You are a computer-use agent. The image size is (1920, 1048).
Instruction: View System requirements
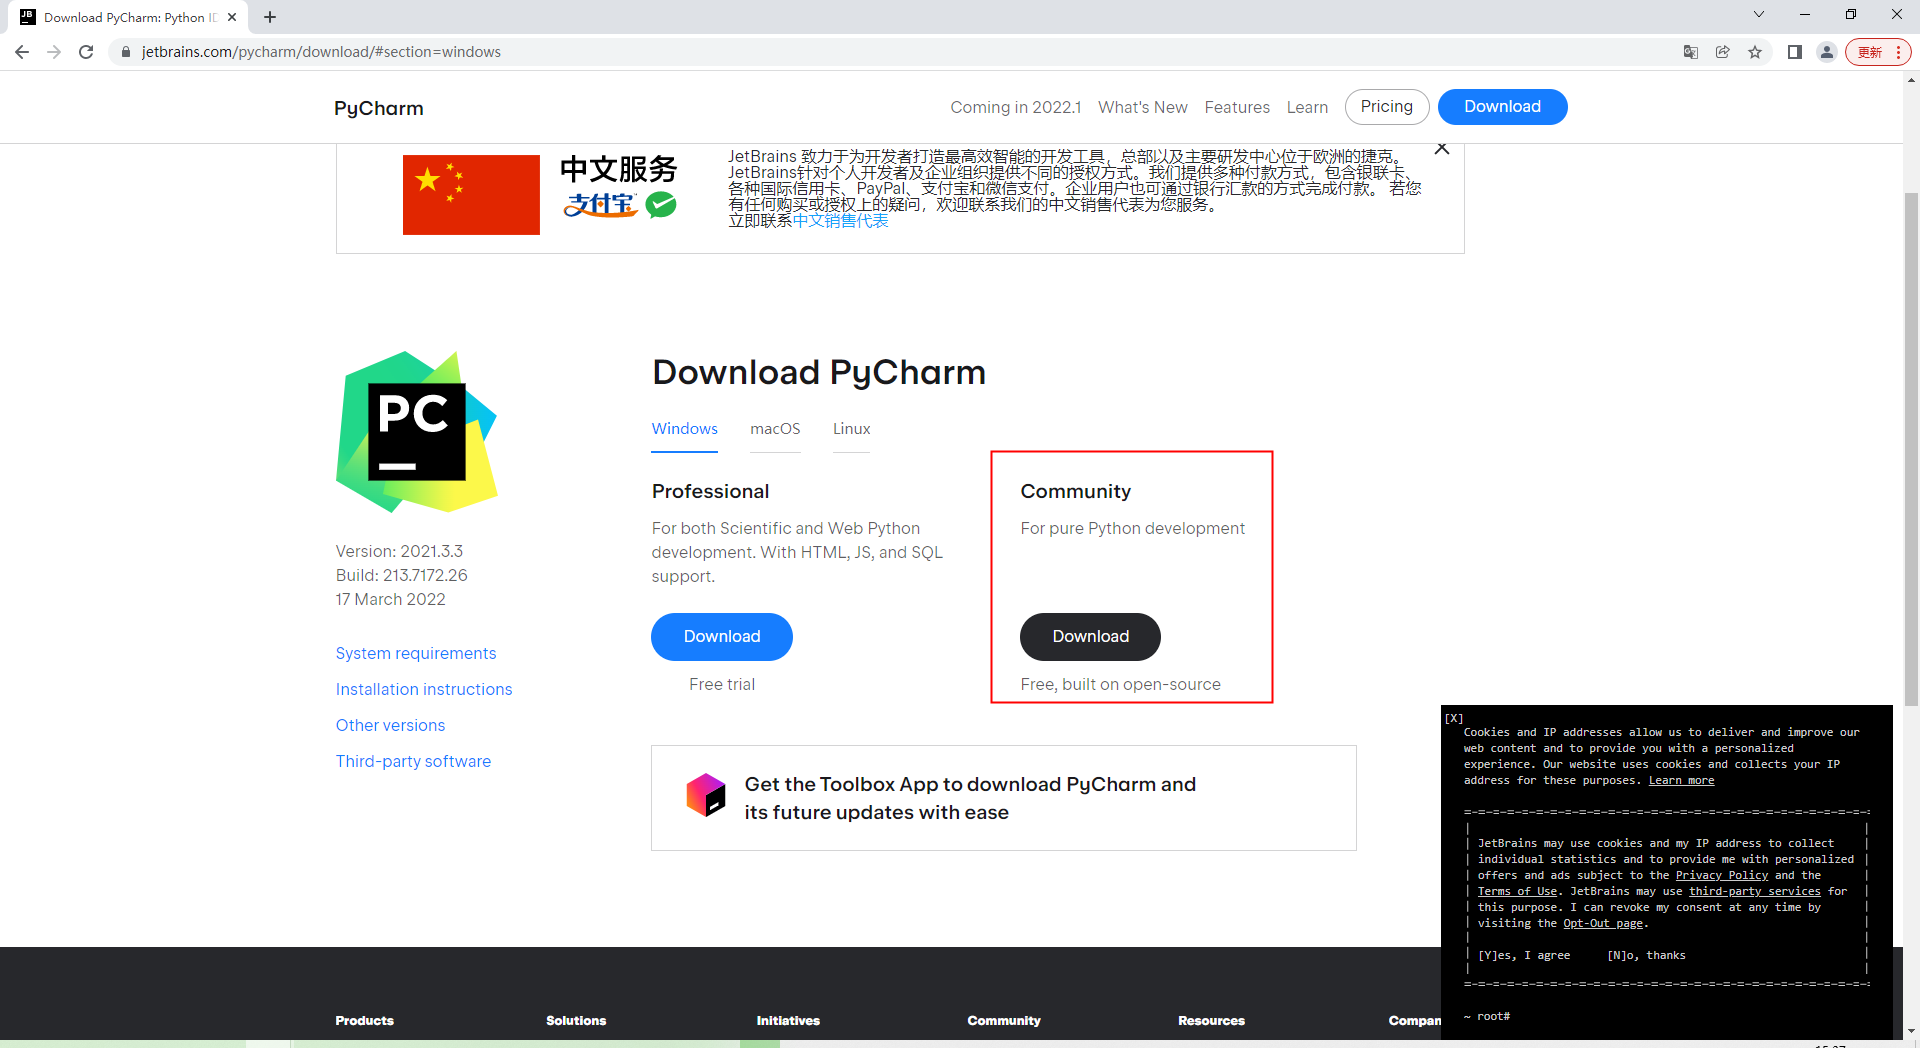416,653
